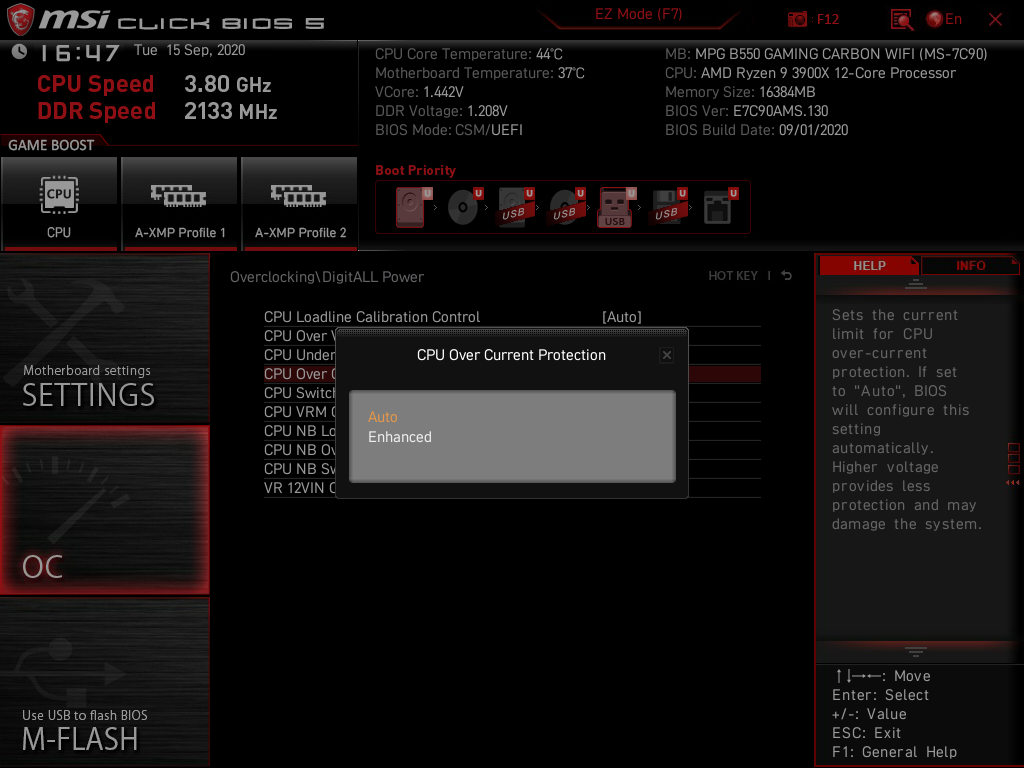
Task: Select the USB CD/DVD boot device icon
Action: 567,207
